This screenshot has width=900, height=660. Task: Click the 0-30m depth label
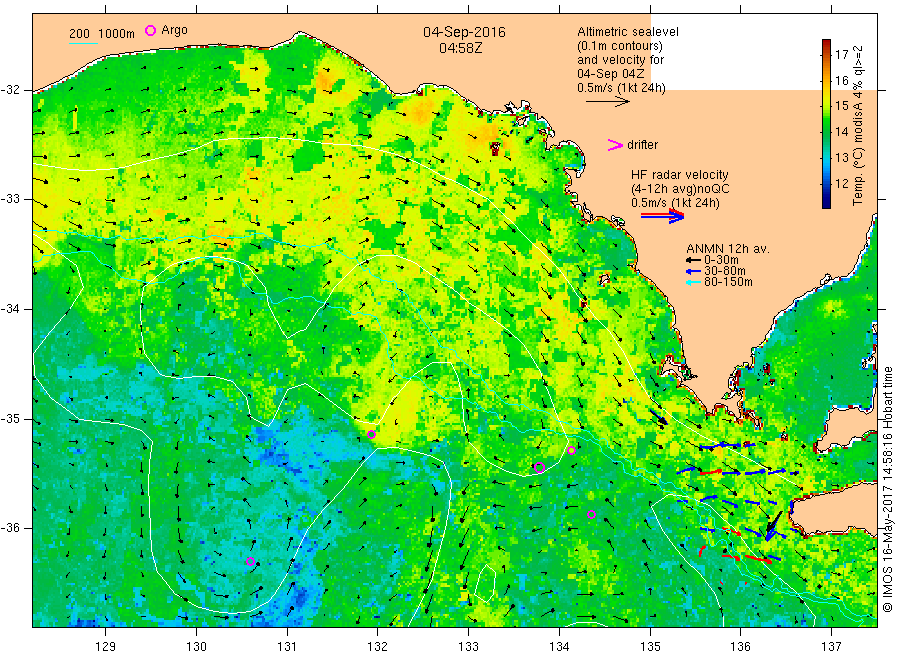tap(721, 260)
